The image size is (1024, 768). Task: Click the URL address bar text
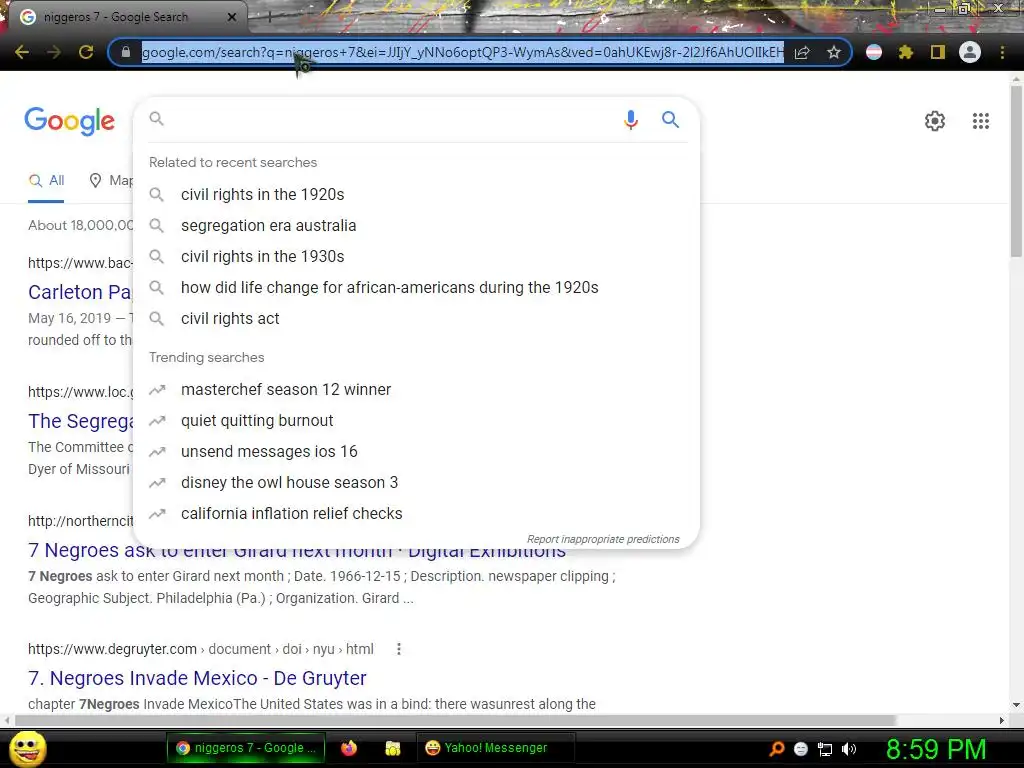point(462,52)
